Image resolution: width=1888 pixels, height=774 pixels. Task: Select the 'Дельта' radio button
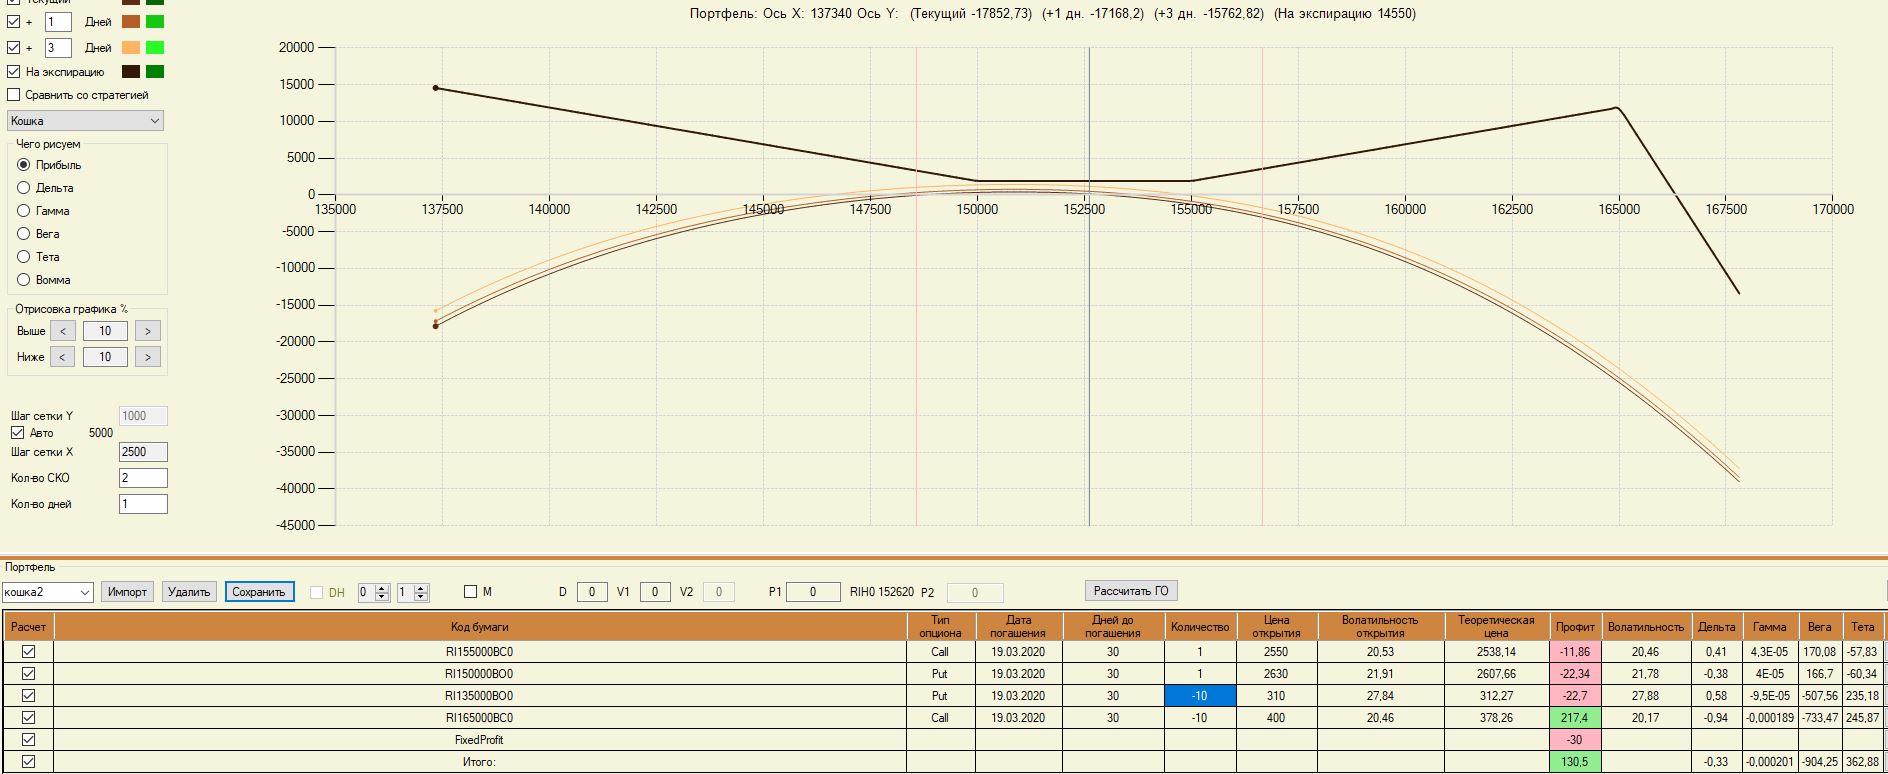(x=24, y=188)
